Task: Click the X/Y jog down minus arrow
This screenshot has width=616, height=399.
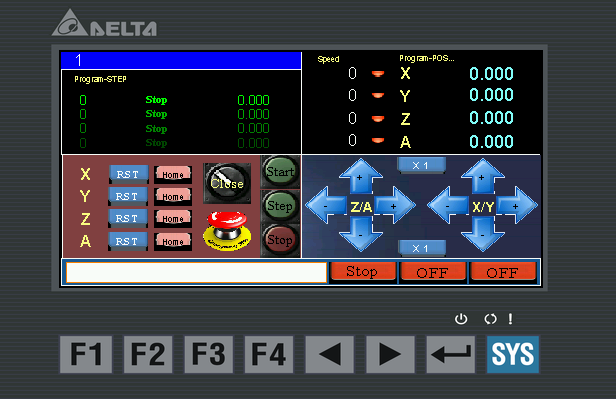Action: click(482, 234)
